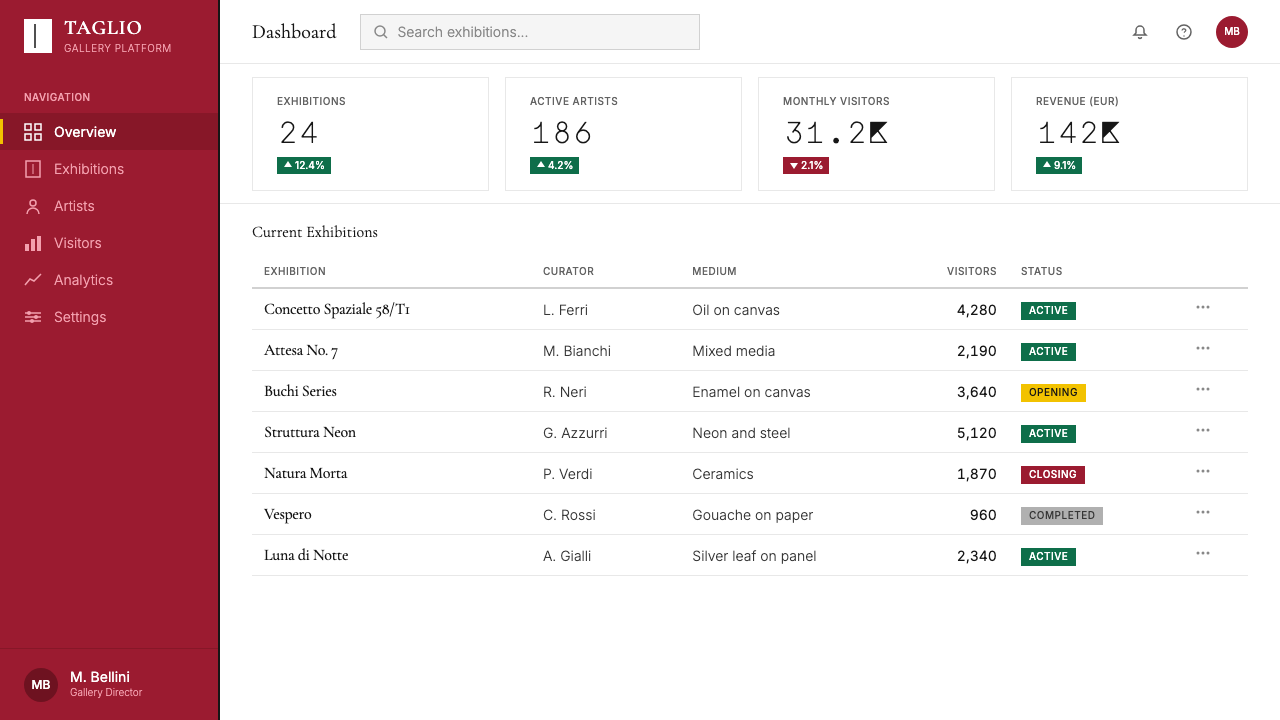Click the Visitors bar chart icon
The height and width of the screenshot is (720, 1280).
click(33, 243)
